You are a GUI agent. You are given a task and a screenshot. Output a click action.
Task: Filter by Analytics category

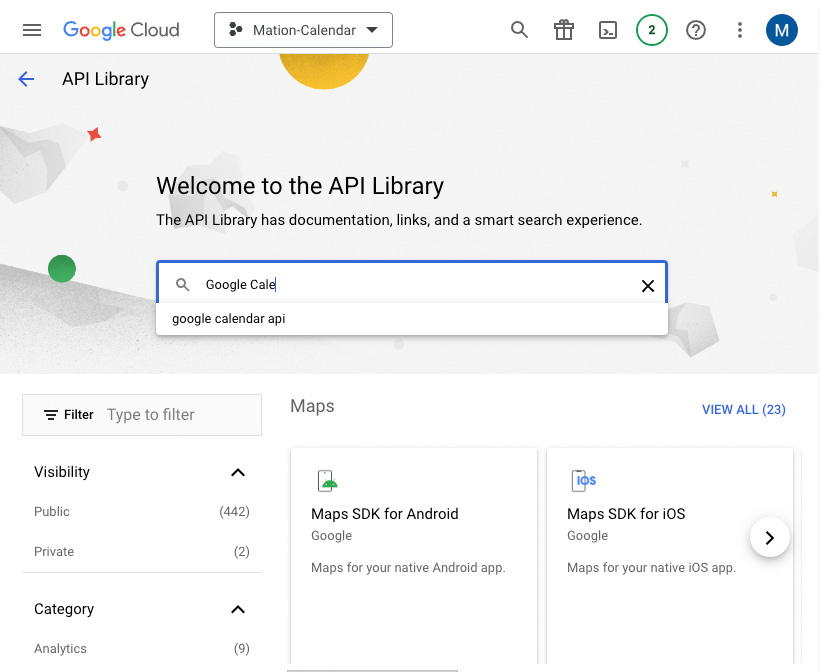click(x=142, y=648)
